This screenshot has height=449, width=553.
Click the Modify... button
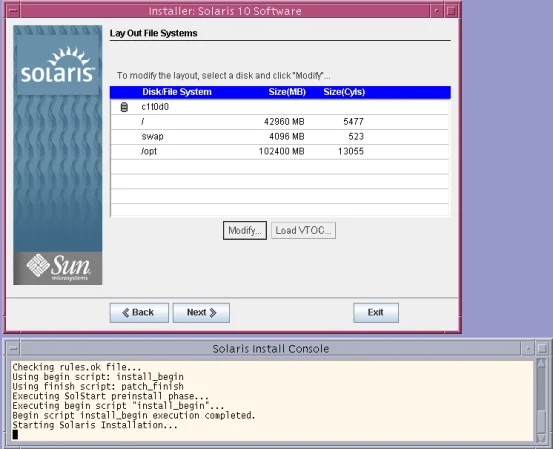point(245,230)
